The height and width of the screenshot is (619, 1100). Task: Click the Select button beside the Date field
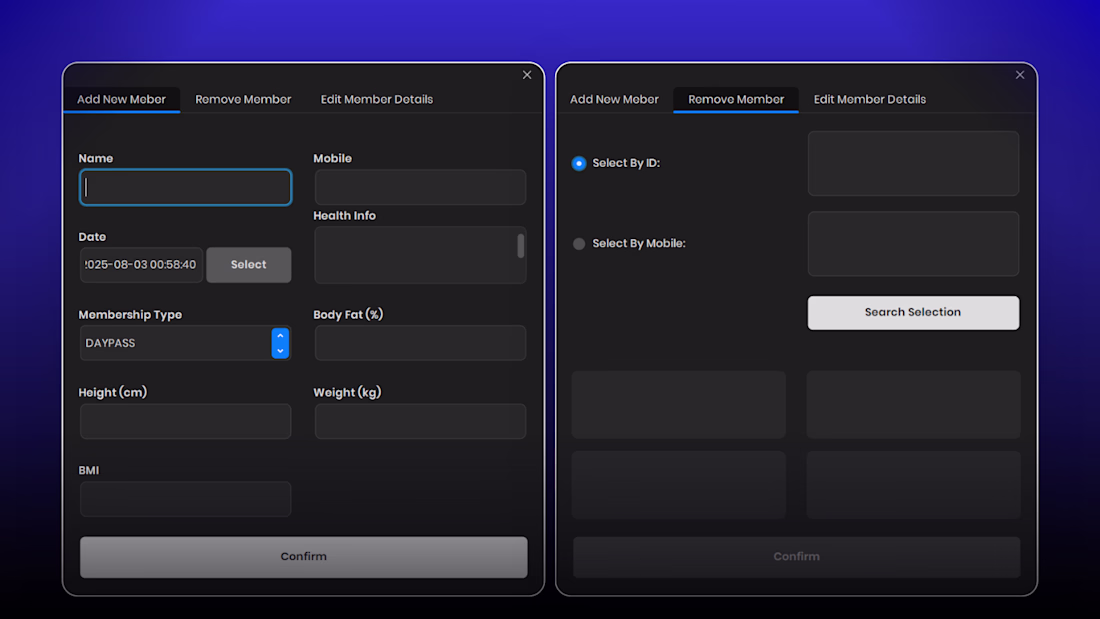coord(248,265)
